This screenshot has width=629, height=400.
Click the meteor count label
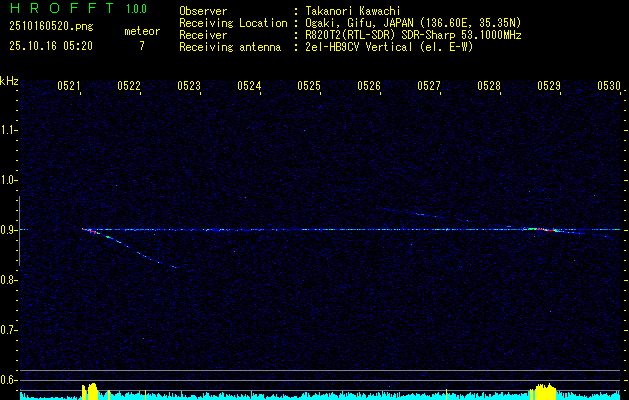[x=142, y=31]
